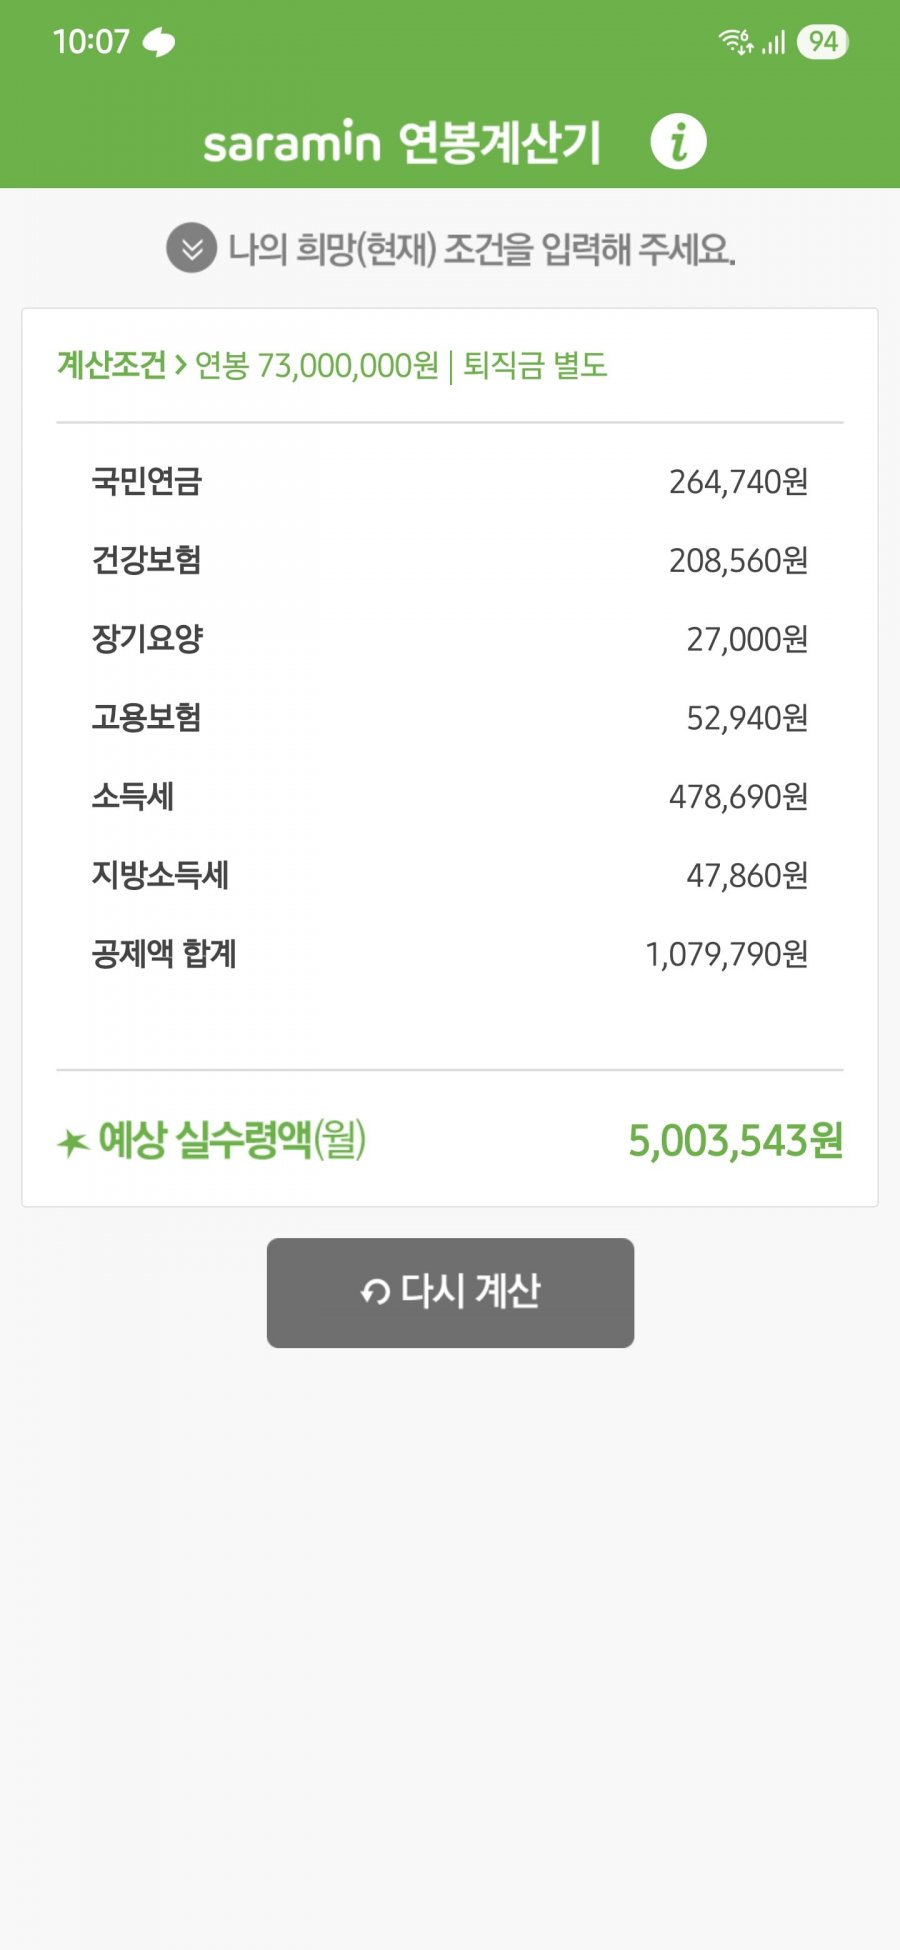
Task: Open the 계산조건 link
Action: point(112,365)
